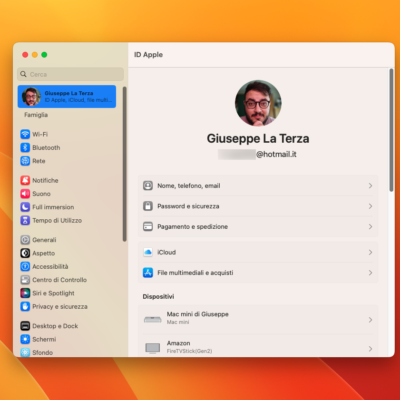Click the search magnifier icon
400x400 pixels.
[23, 74]
